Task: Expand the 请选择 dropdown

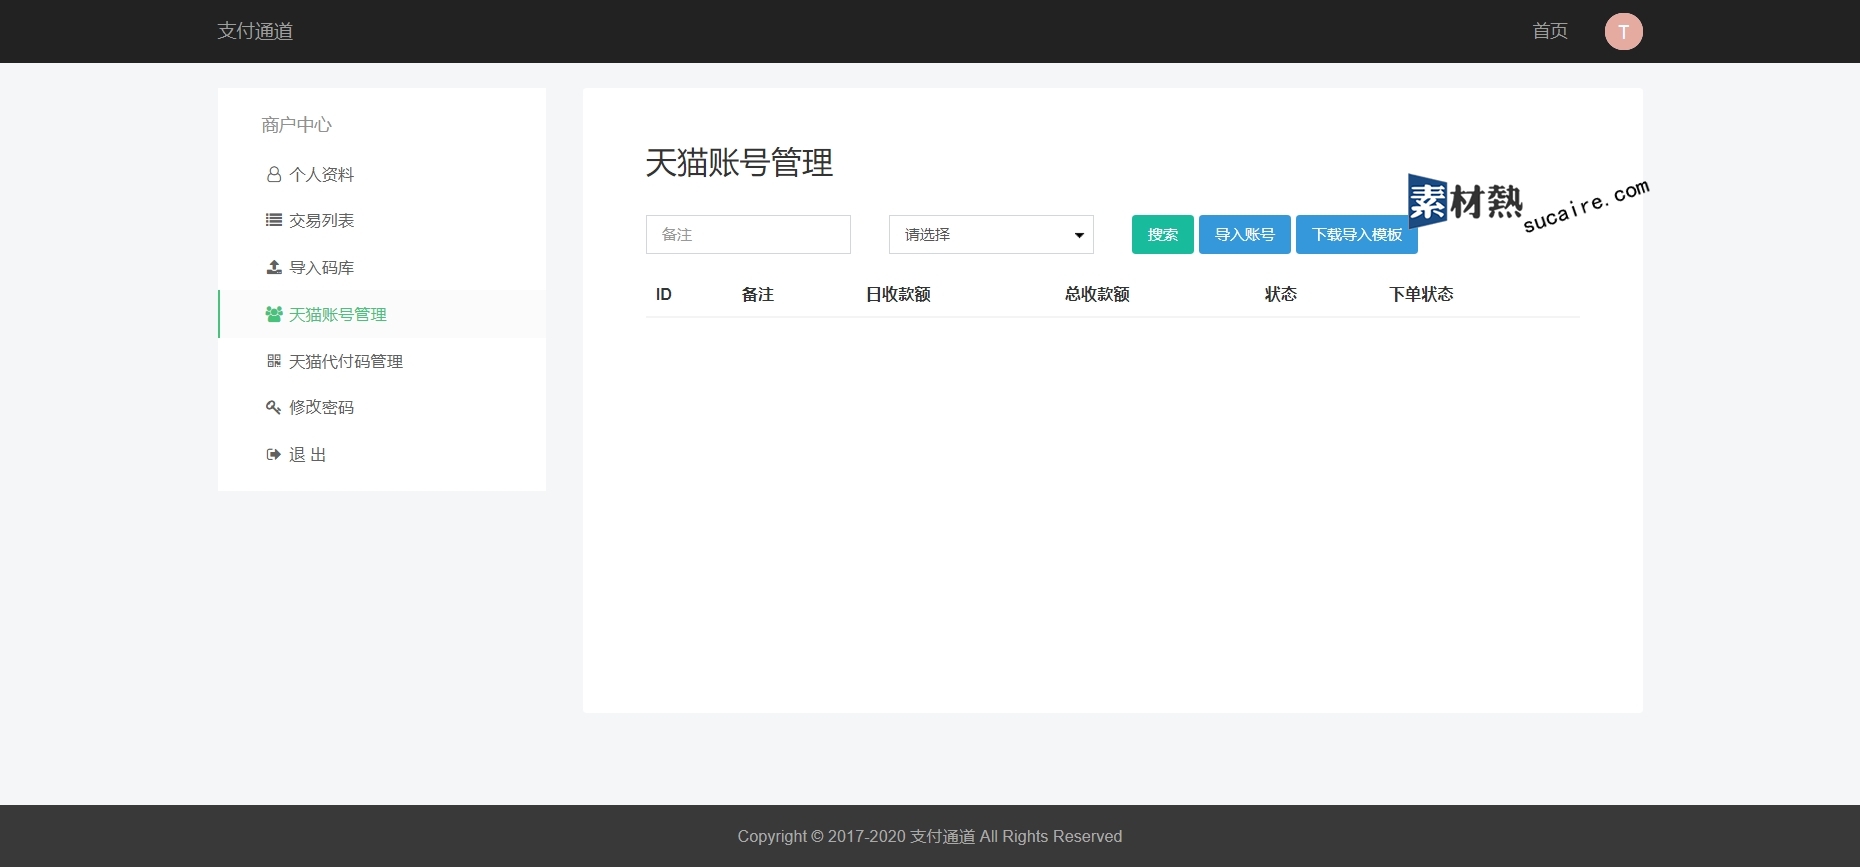Action: pos(991,234)
